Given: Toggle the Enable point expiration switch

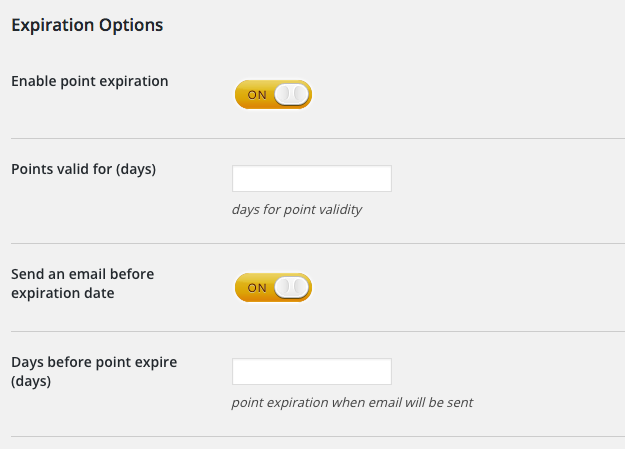Looking at the screenshot, I should tap(273, 95).
